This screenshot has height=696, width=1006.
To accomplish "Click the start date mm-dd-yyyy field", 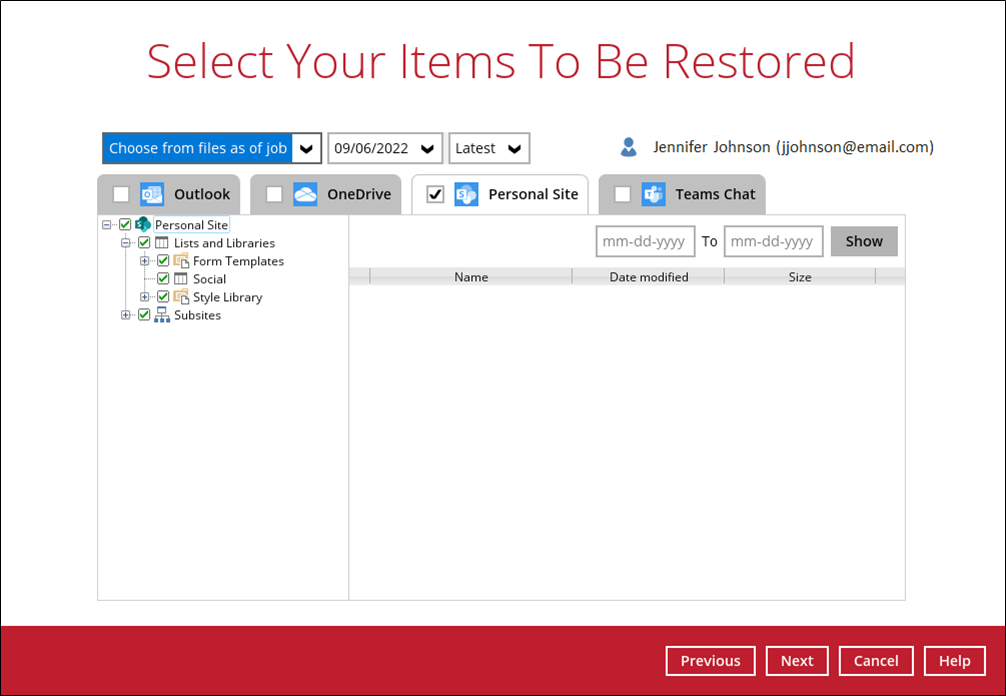I will [645, 241].
